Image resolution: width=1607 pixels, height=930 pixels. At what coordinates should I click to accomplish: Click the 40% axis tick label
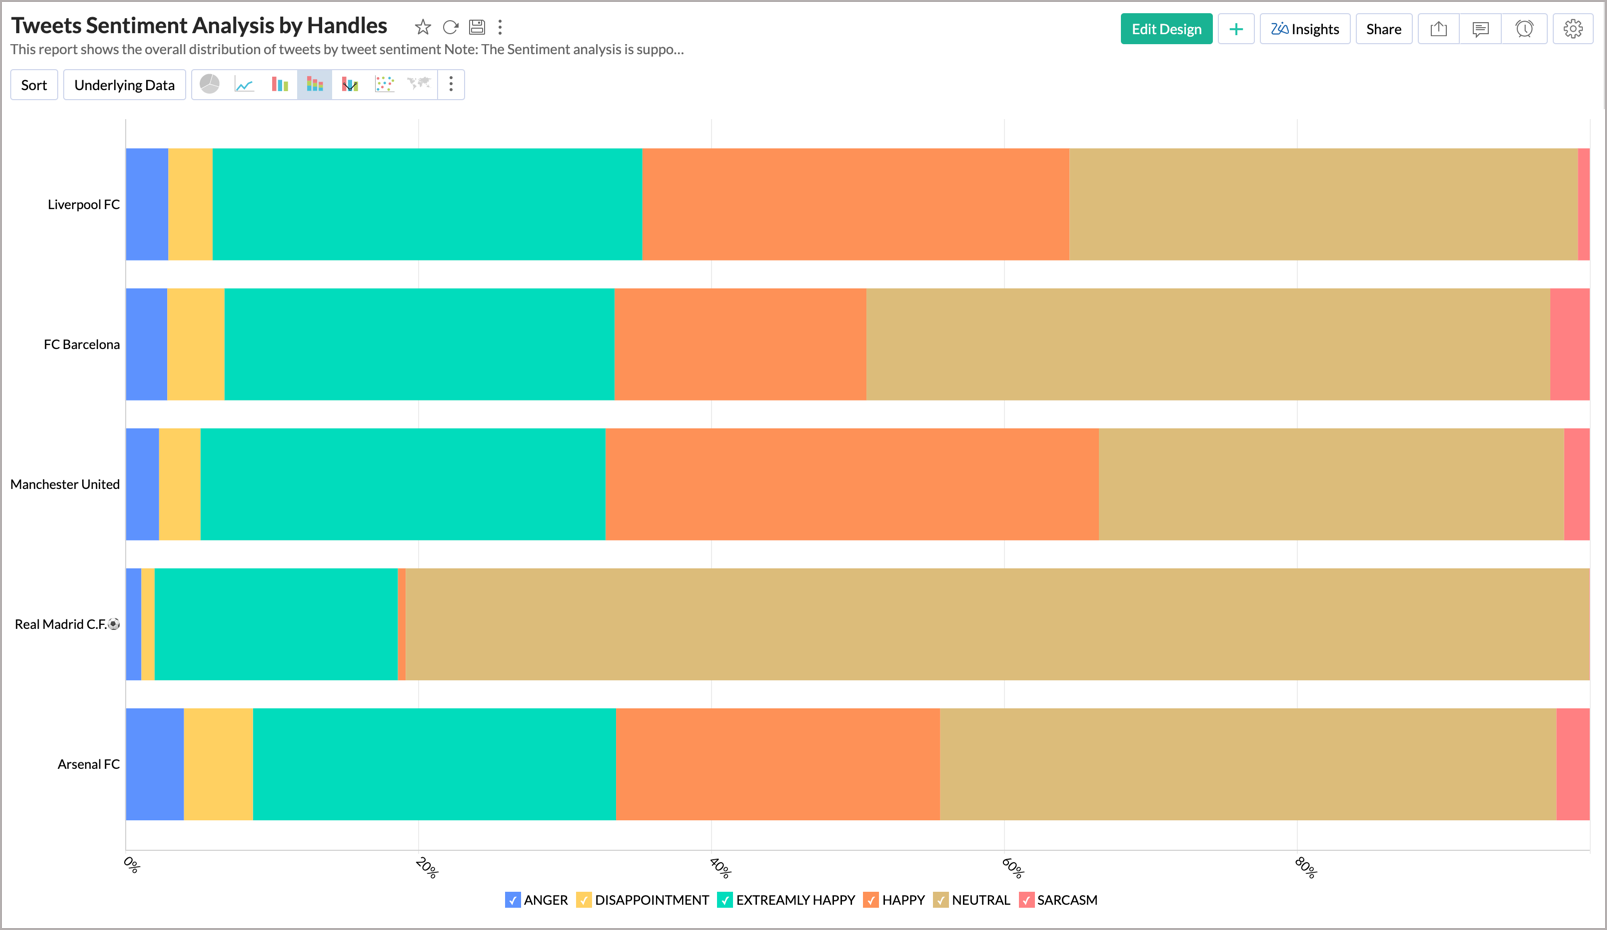[720, 867]
